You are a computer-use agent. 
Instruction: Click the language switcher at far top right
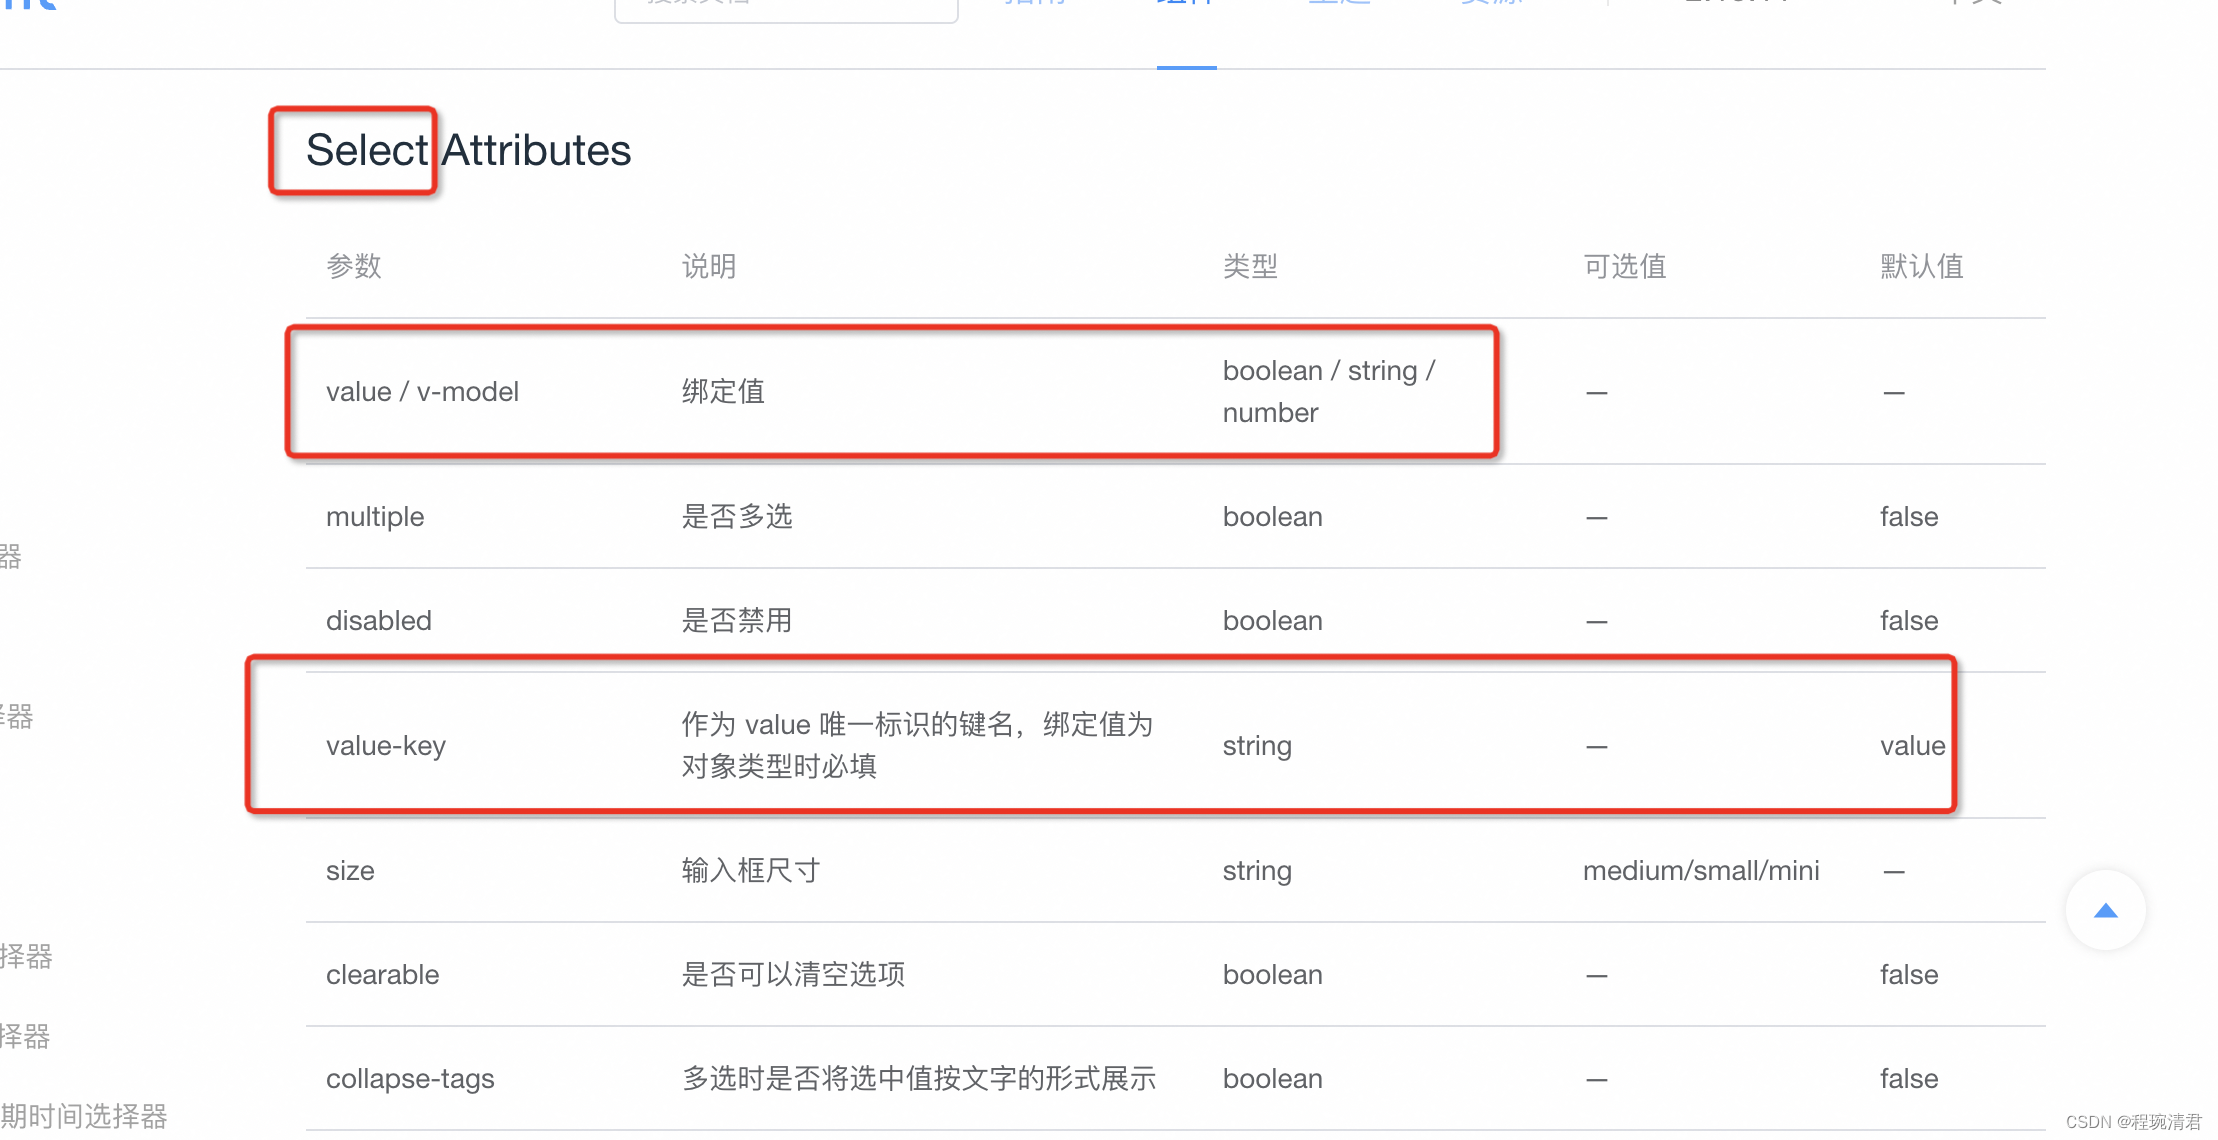(1972, 5)
